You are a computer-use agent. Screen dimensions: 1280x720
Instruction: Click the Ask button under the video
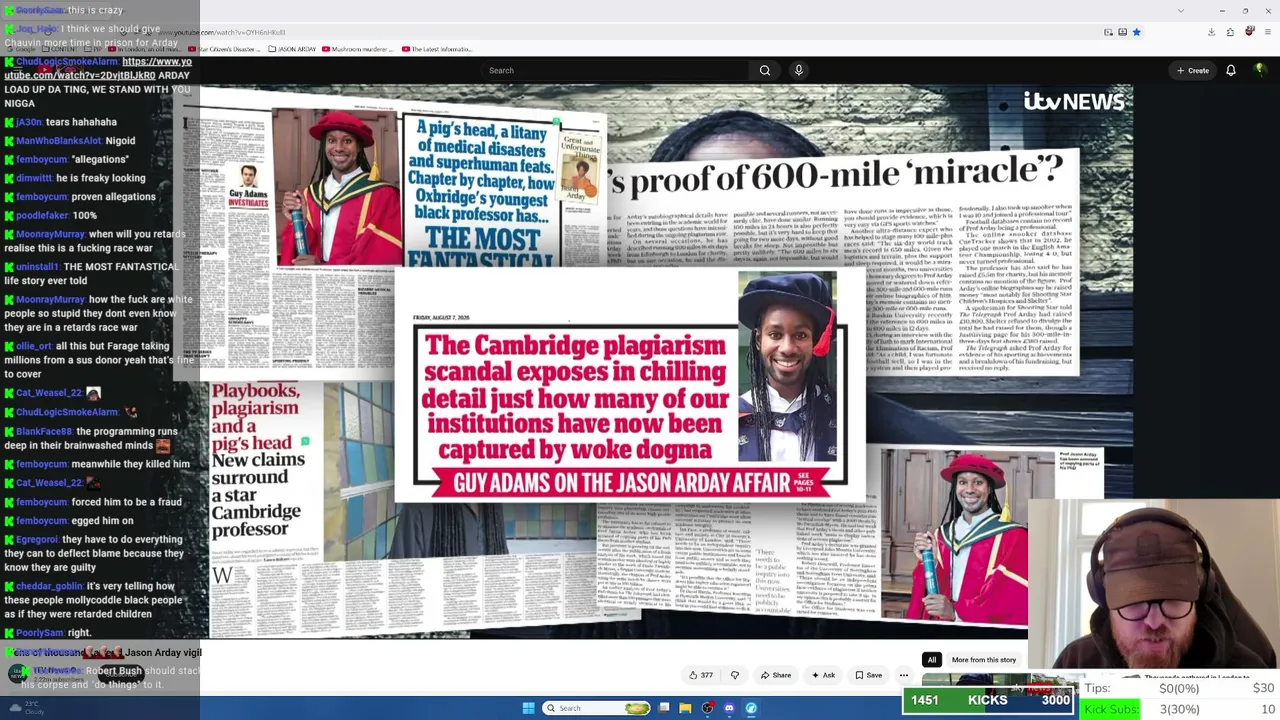point(823,675)
